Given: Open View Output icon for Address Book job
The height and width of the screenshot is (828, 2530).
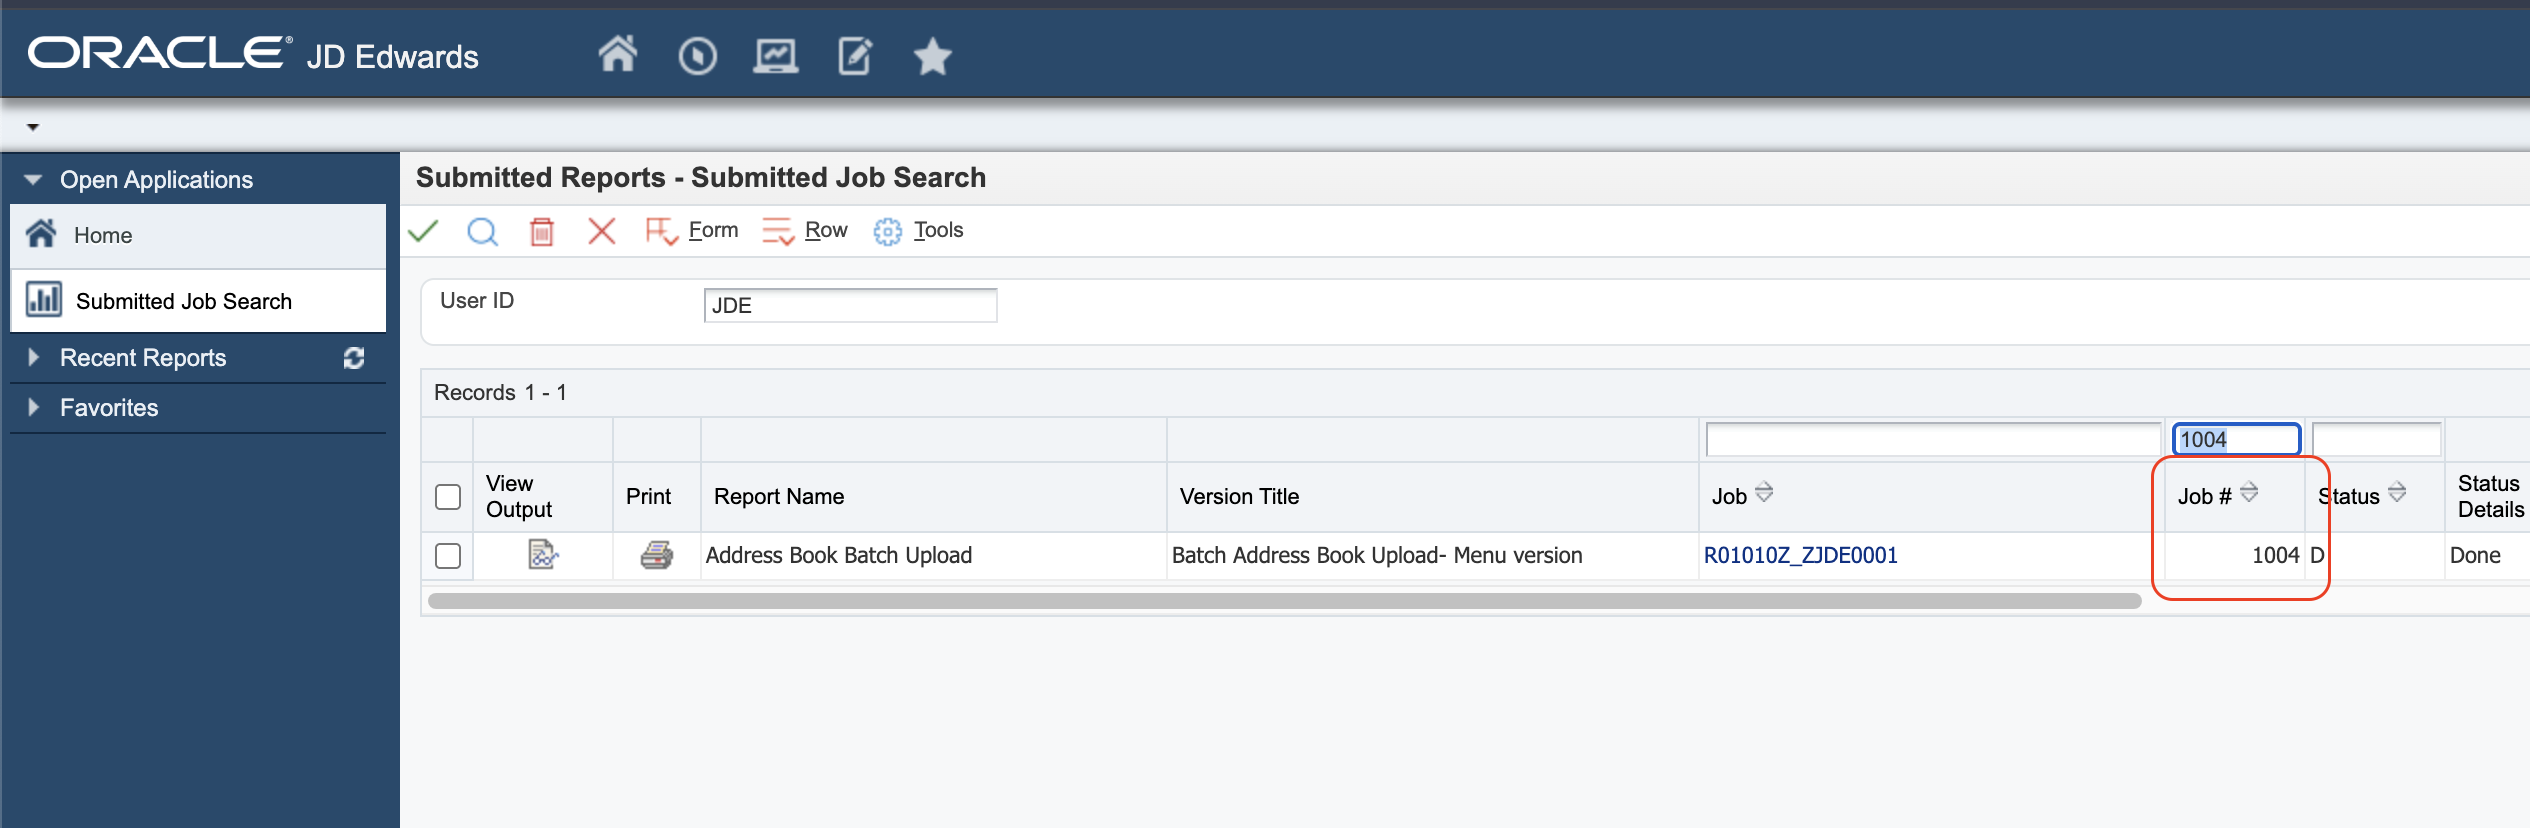Looking at the screenshot, I should coord(542,555).
